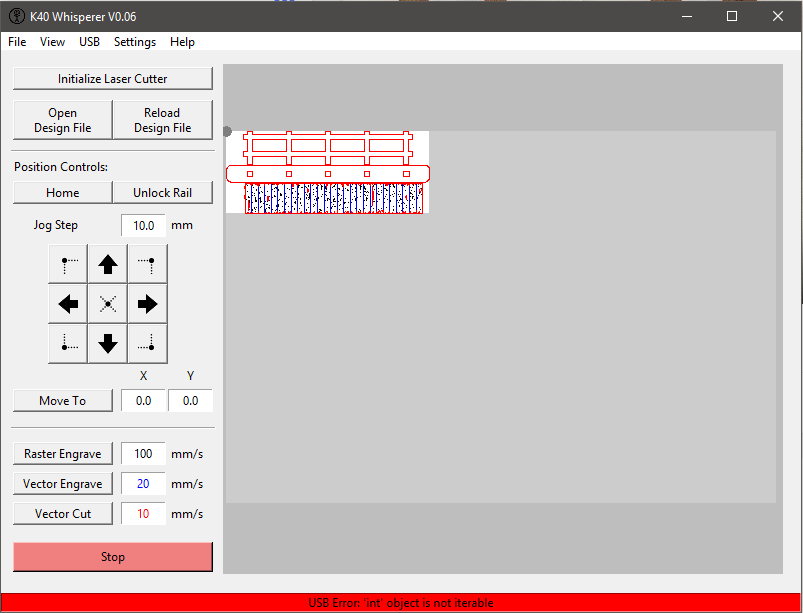The image size is (803, 613).
Task: Unlock the rail
Action: 162,193
